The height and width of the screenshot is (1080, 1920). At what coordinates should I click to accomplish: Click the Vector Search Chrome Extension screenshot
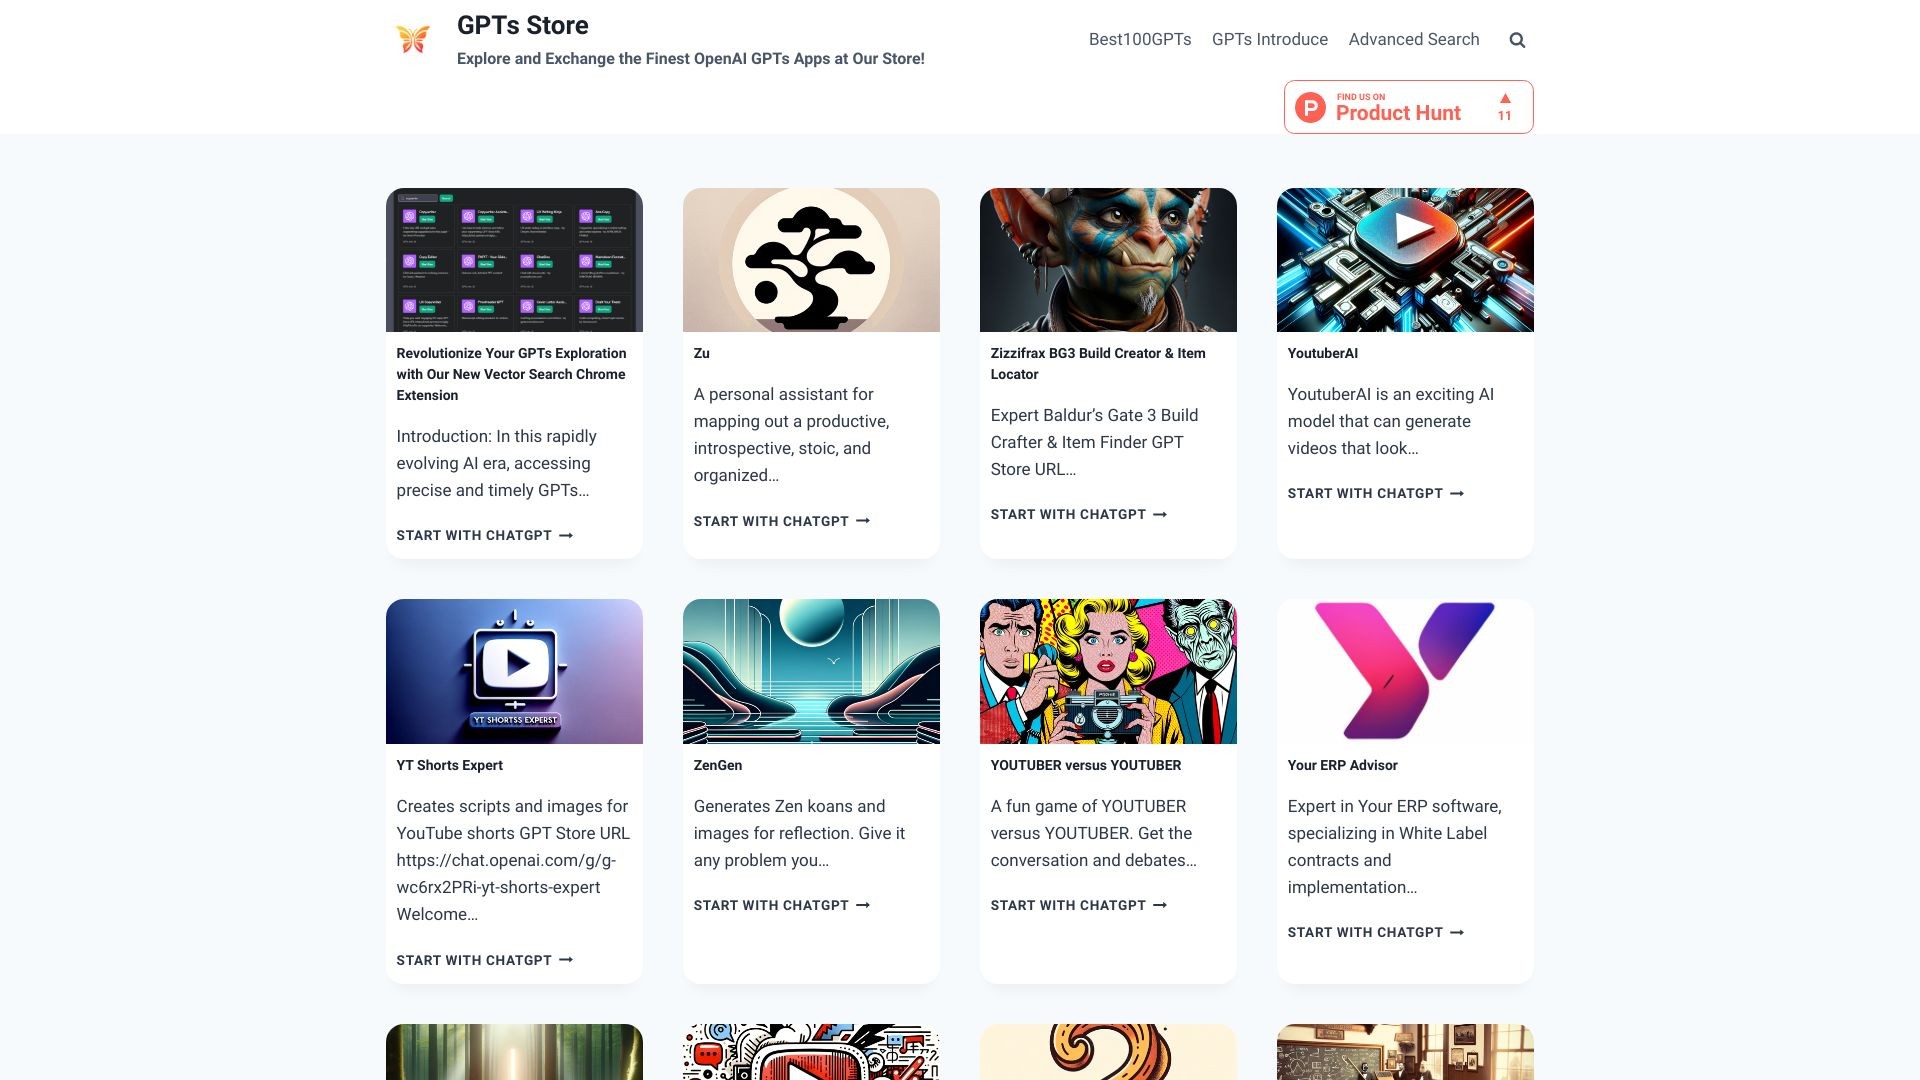click(514, 259)
